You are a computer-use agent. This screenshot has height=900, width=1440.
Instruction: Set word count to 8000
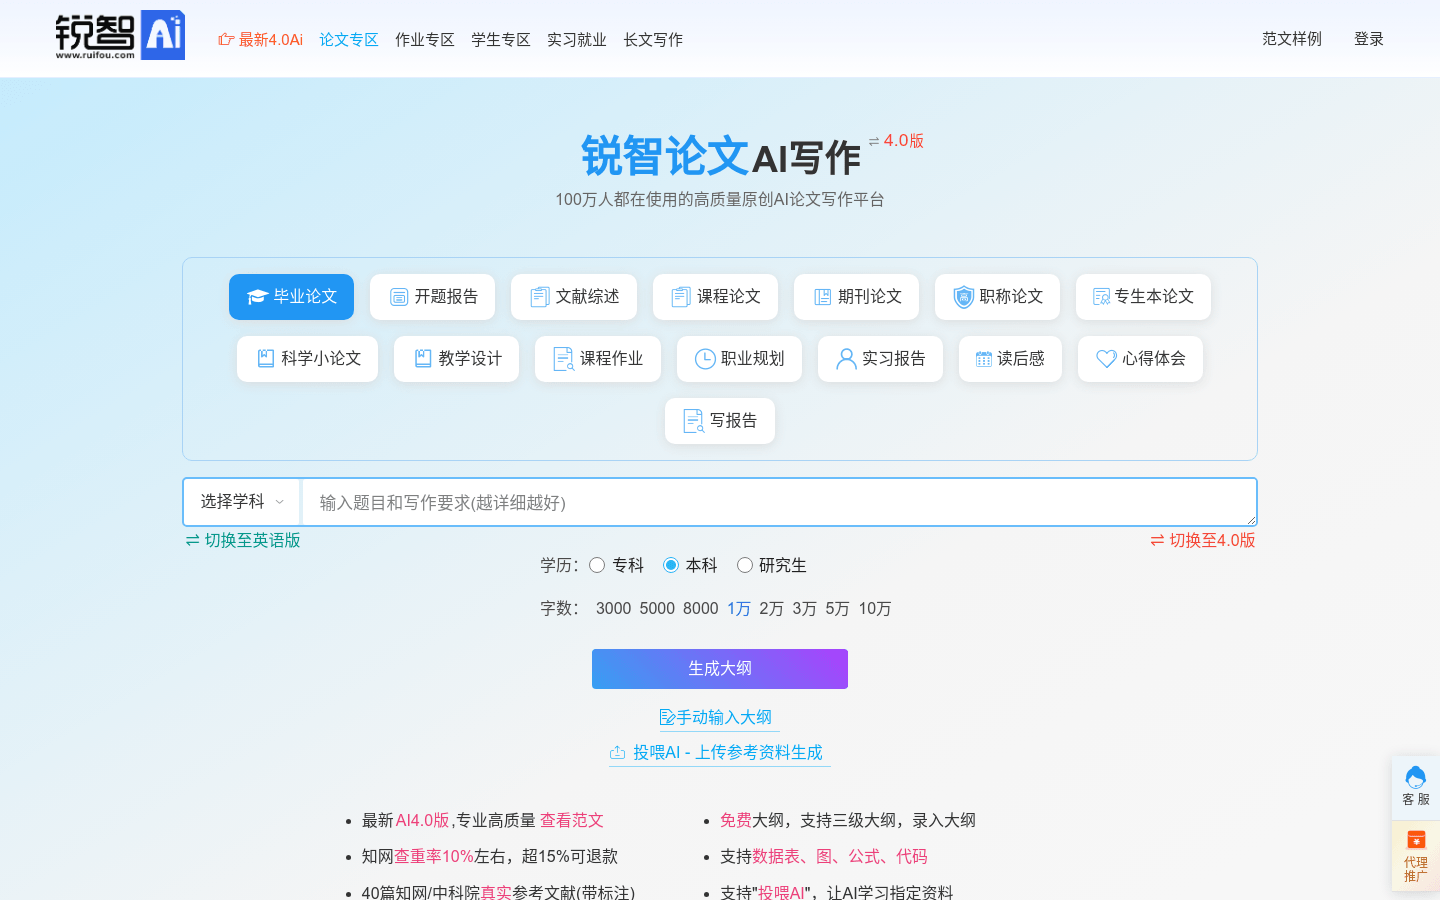(x=701, y=608)
